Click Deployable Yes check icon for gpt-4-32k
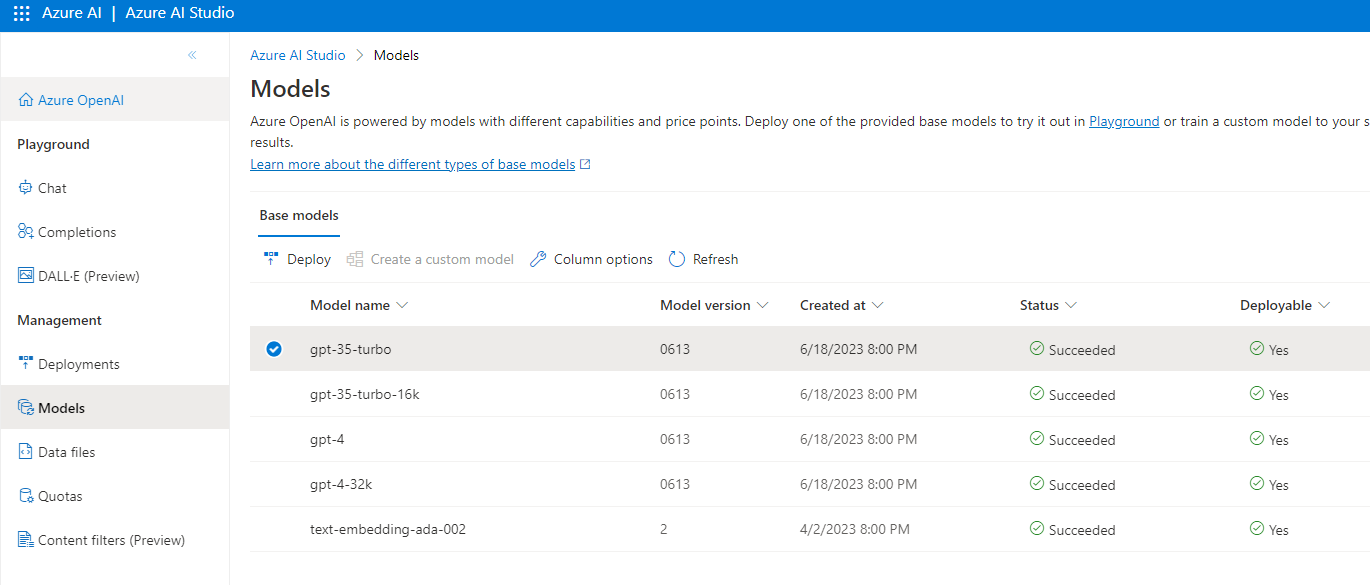This screenshot has height=585, width=1370. [1257, 484]
